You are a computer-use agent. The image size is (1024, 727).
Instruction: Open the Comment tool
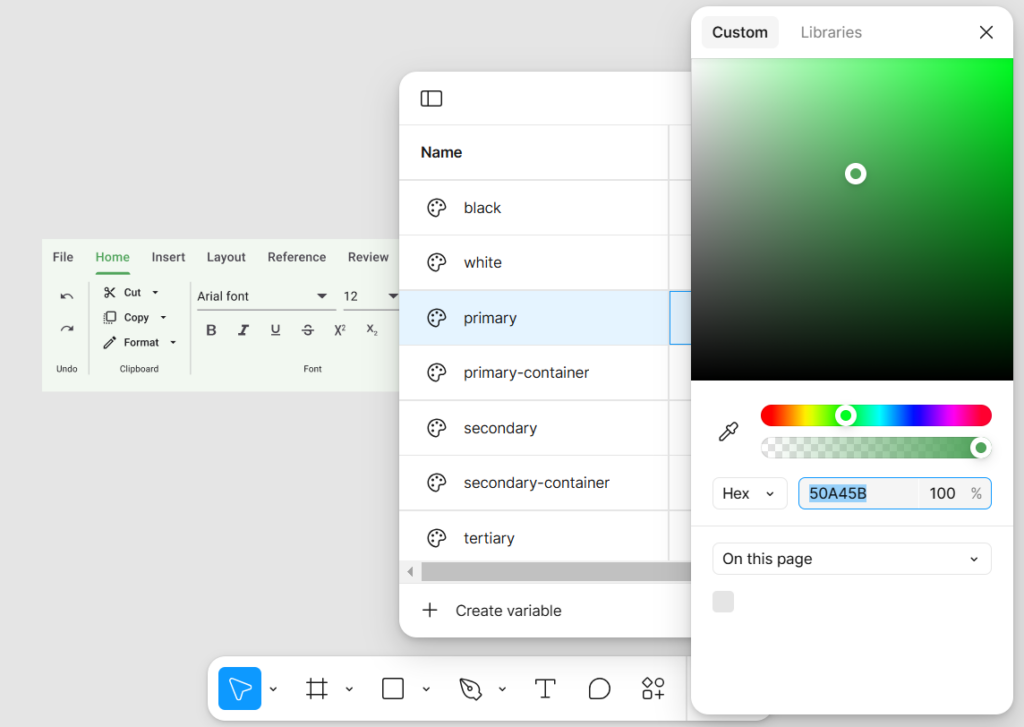click(599, 688)
